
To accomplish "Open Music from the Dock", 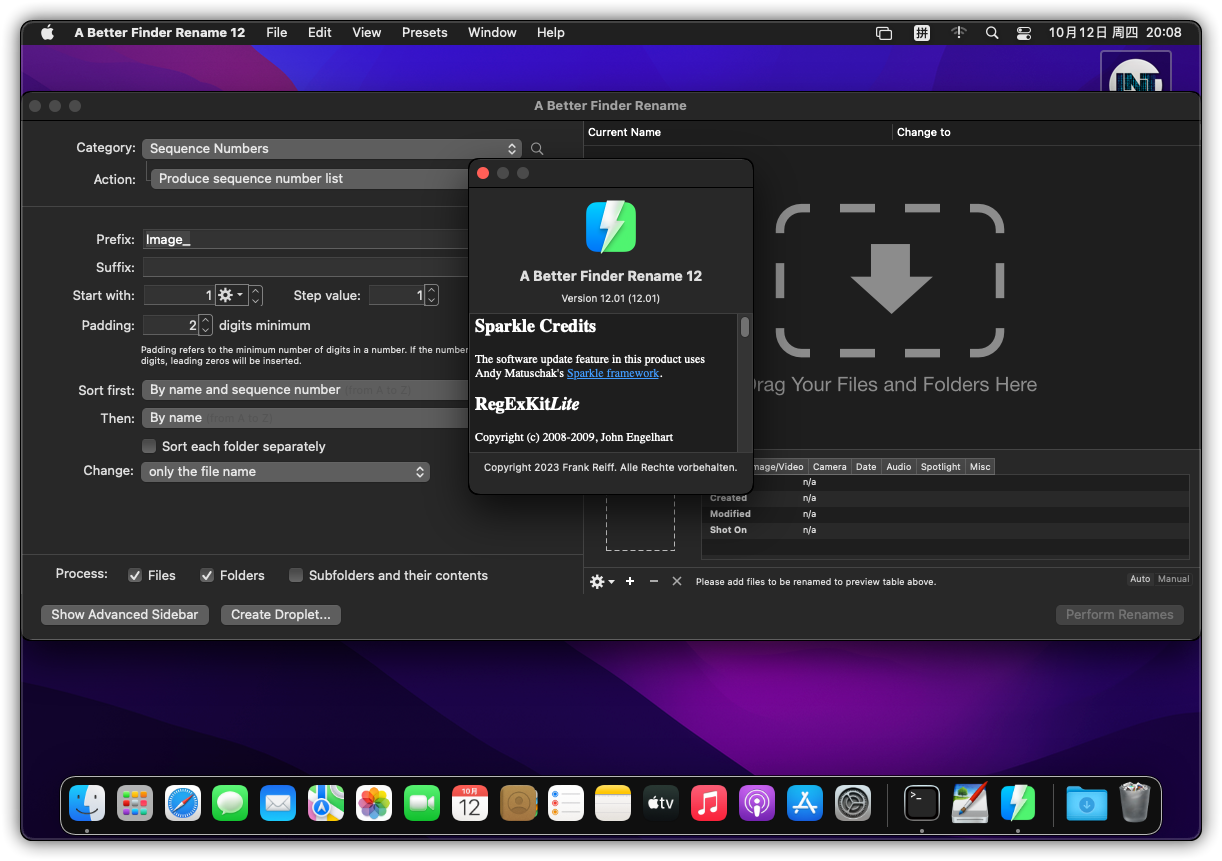I will (709, 803).
